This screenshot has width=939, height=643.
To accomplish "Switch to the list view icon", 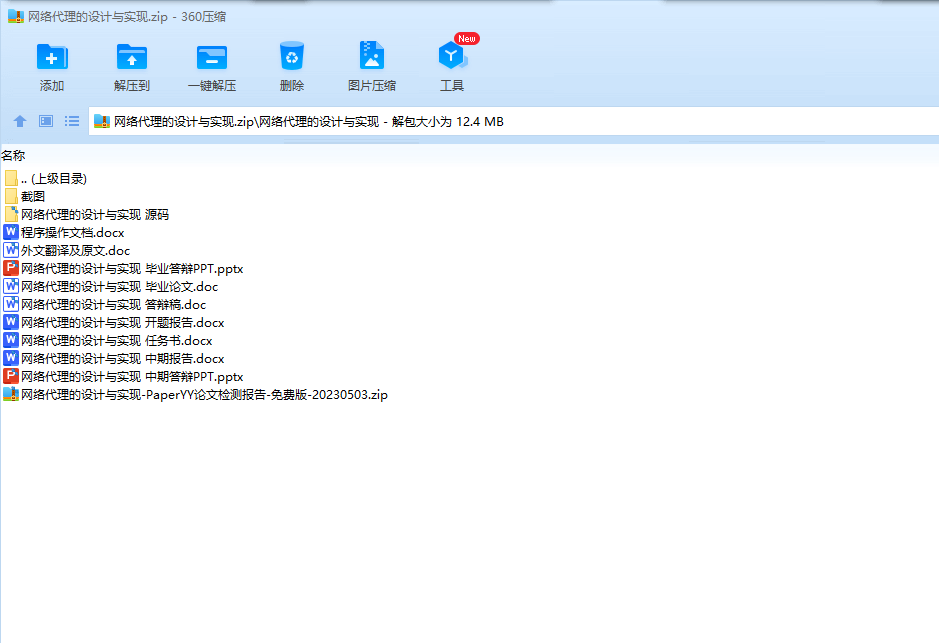I will coord(72,122).
